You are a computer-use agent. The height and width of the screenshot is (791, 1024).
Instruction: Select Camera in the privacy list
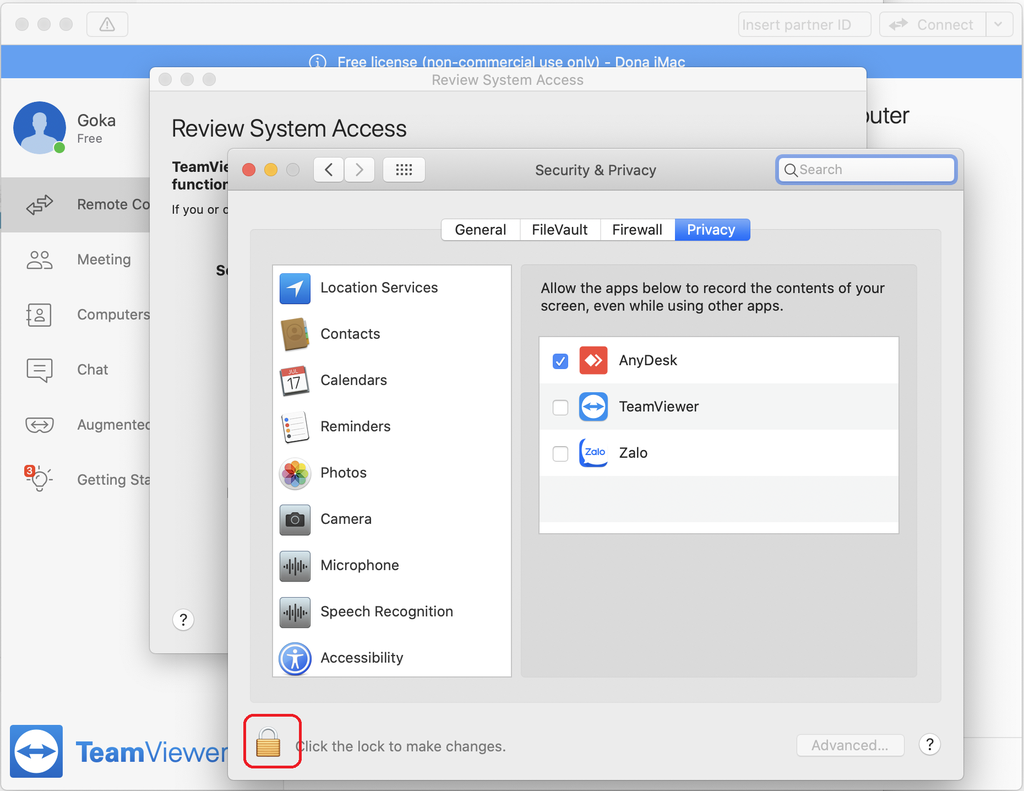pos(392,520)
